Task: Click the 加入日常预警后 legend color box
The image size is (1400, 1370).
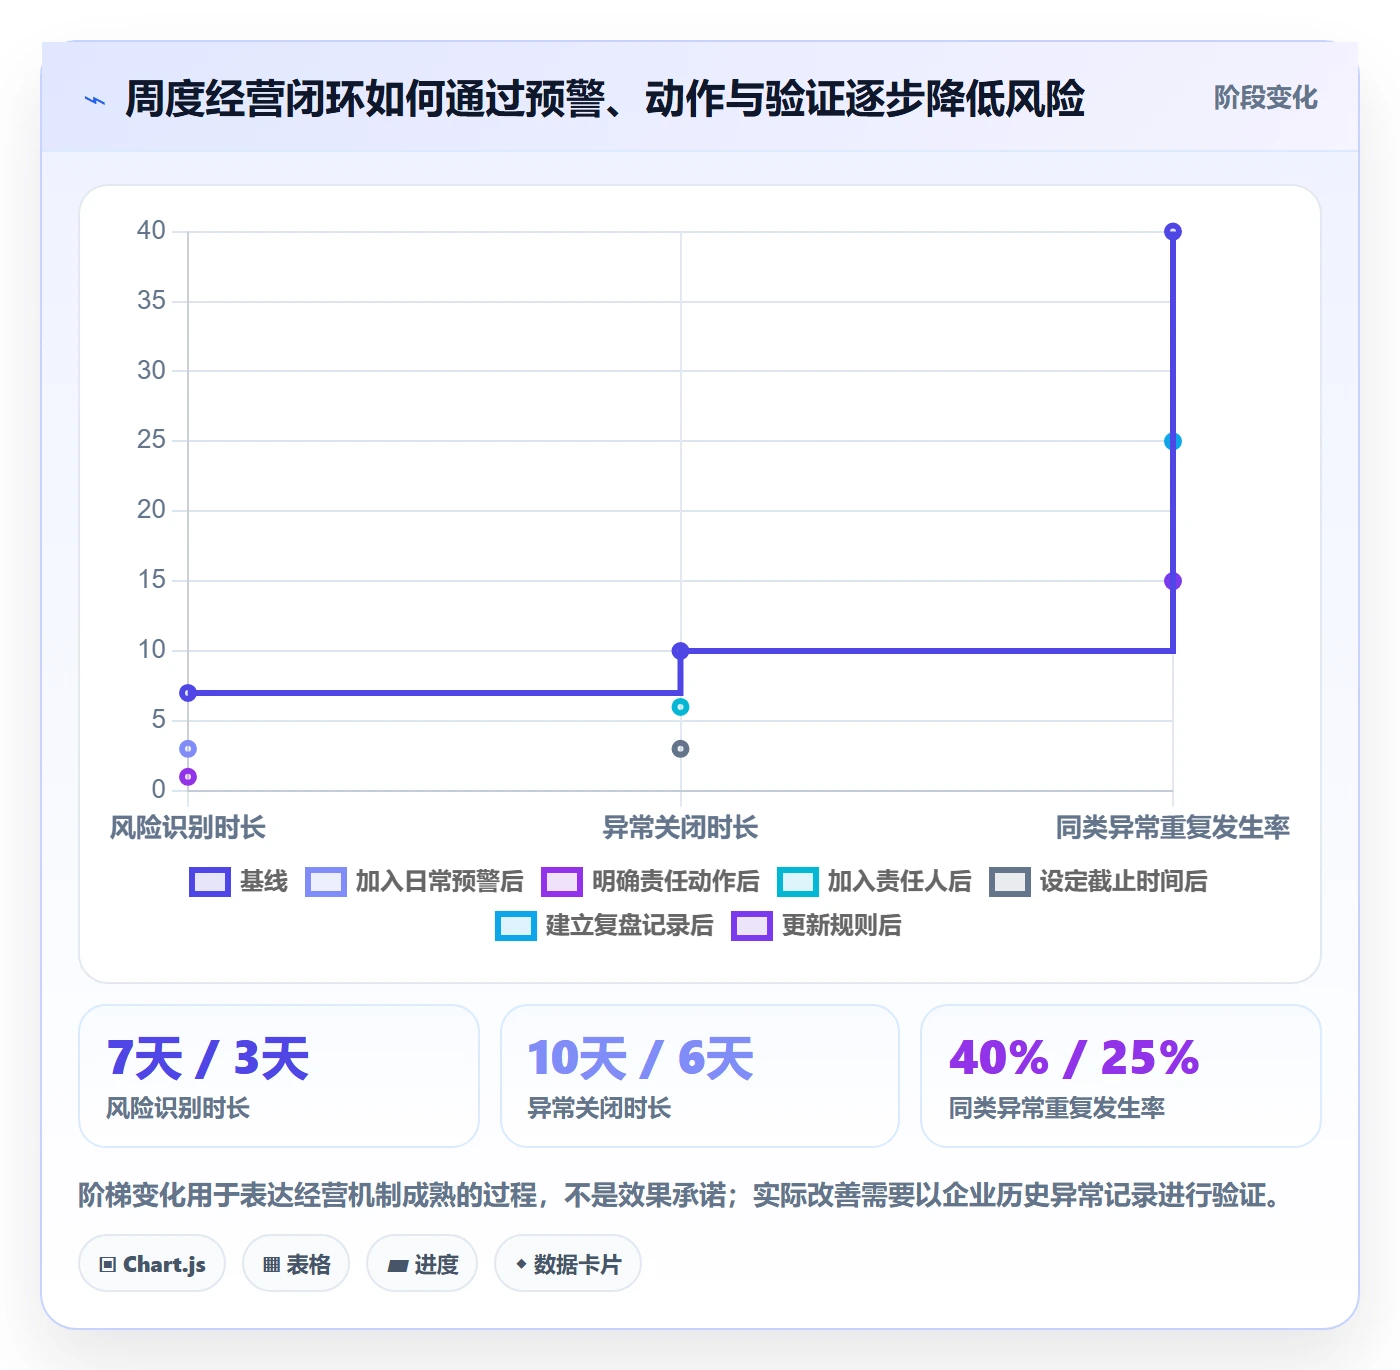Action: pos(326,882)
